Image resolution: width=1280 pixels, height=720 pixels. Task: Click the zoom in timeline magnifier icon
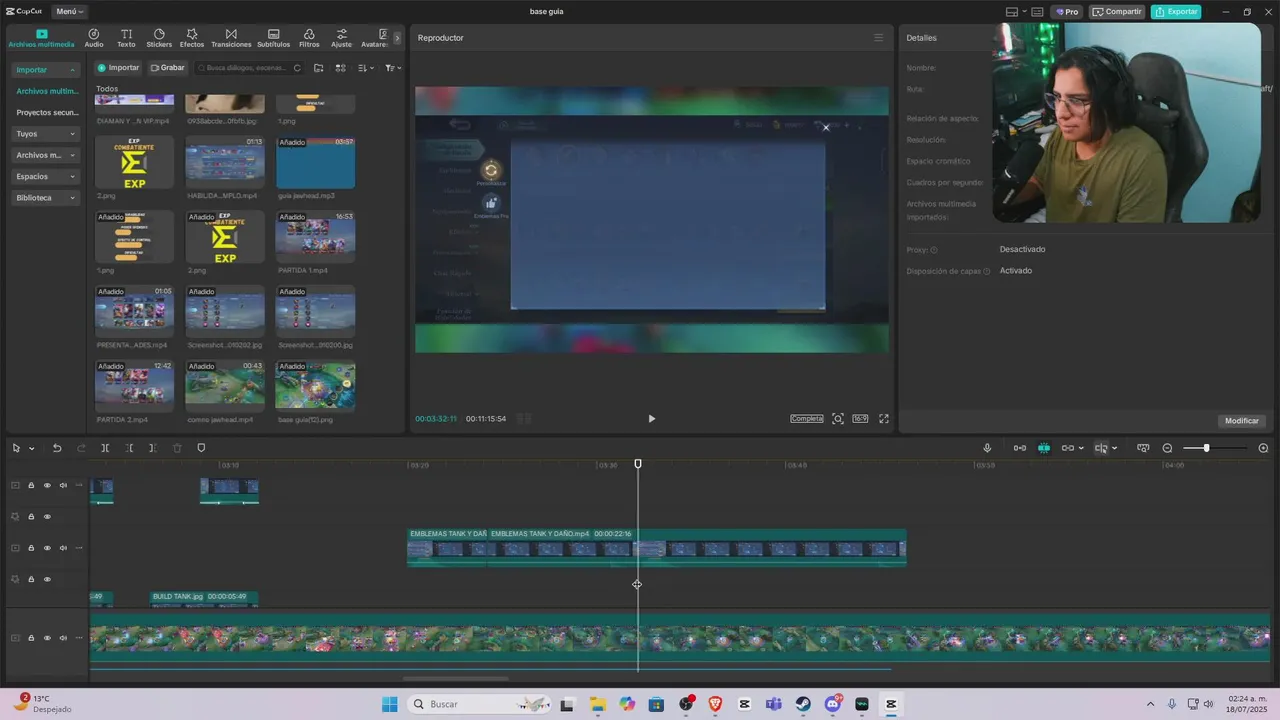[1263, 448]
